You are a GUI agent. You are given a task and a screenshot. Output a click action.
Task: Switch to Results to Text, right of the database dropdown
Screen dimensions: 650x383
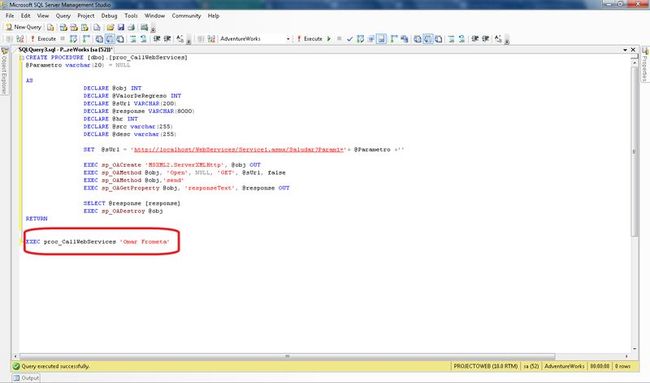417,39
